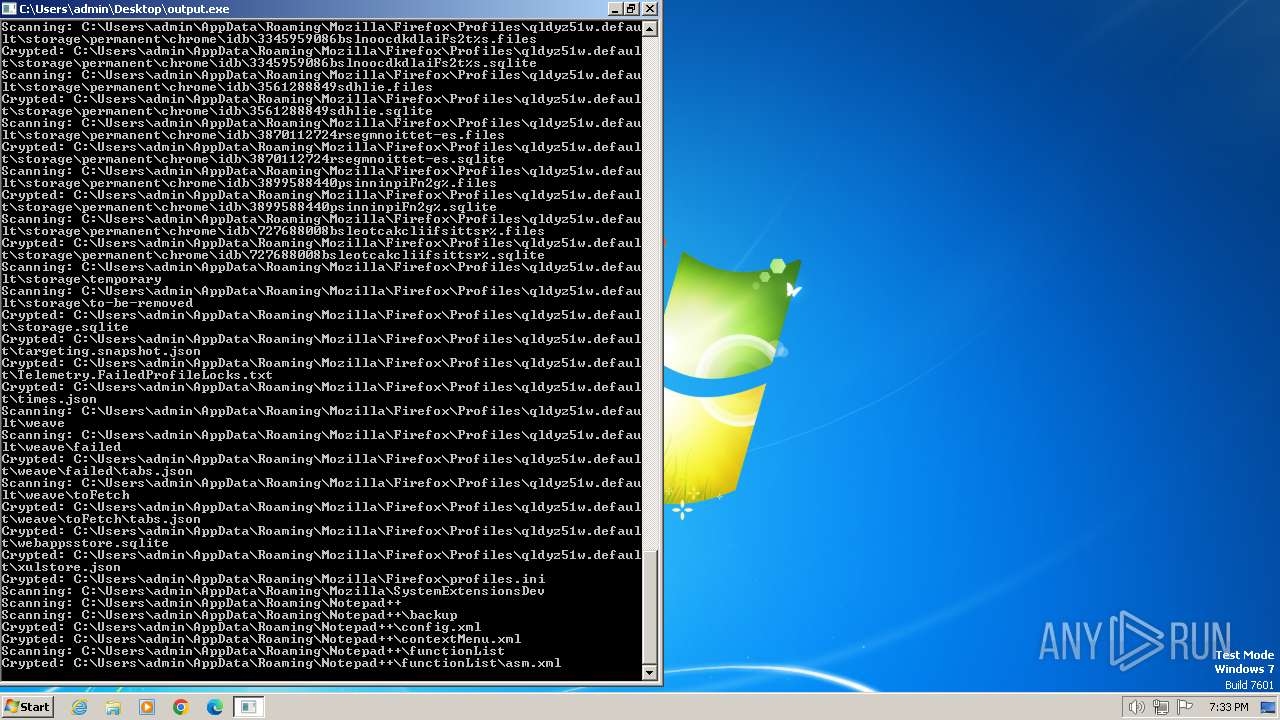Click the line ending with Firefox\profiles.ini

click(273, 579)
